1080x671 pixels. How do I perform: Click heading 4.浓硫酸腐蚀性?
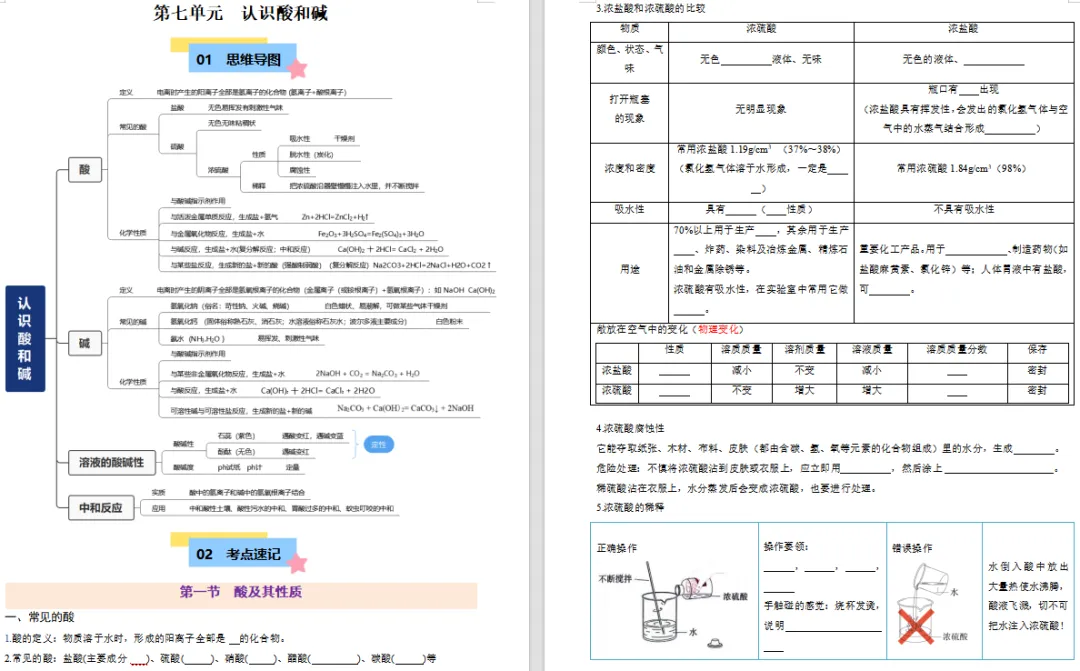[x=630, y=428]
